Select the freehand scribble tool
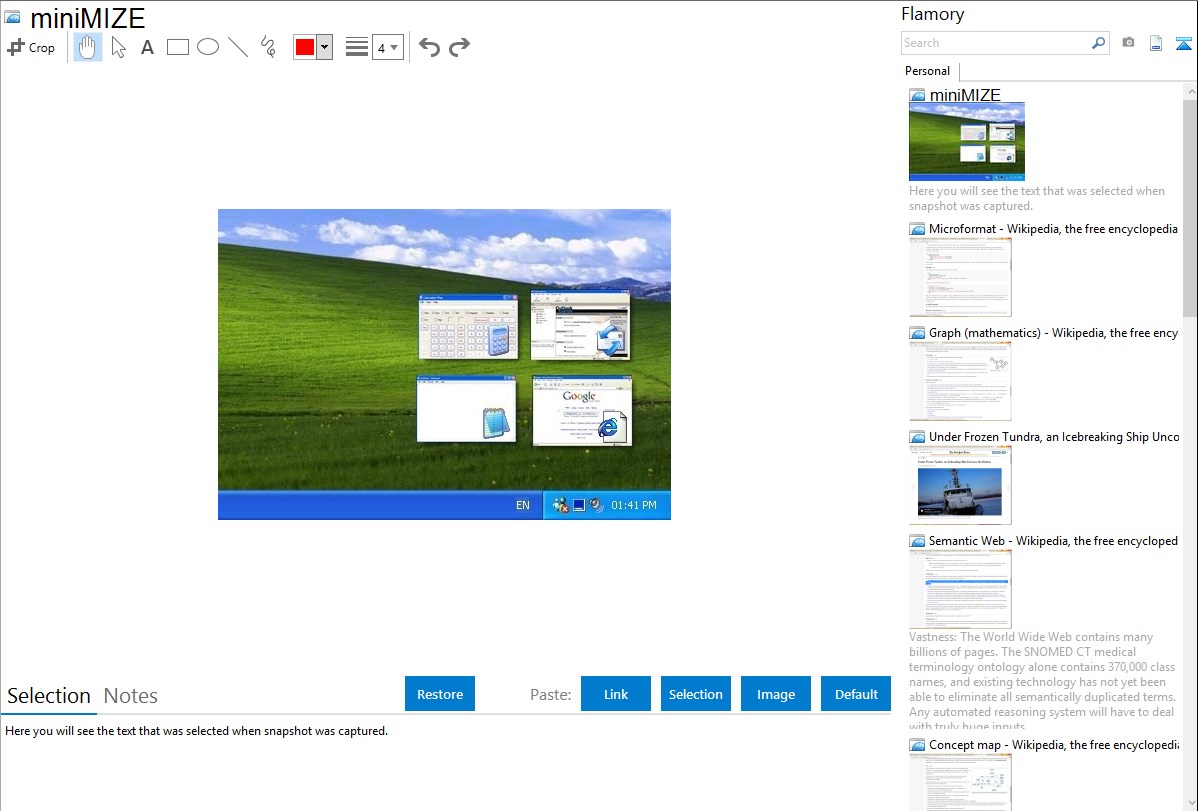 (x=268, y=47)
